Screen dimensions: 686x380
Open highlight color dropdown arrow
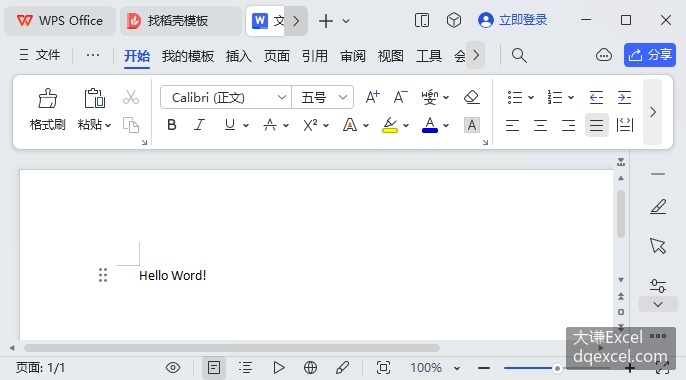point(406,126)
